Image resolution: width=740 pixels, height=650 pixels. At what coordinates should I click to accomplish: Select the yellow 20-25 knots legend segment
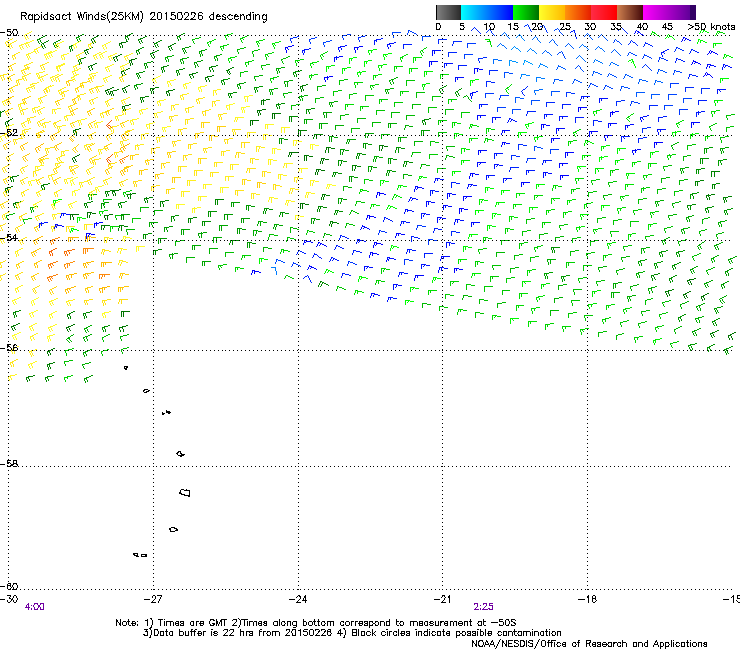click(x=552, y=12)
